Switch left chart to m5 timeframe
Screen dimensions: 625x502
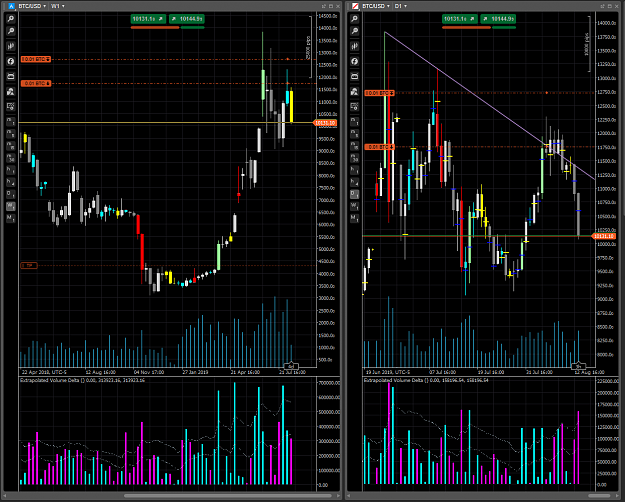click(11, 134)
